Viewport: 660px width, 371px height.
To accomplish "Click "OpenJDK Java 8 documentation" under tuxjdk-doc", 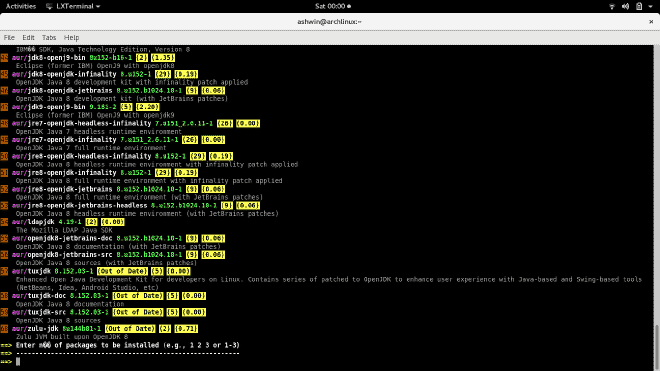I will [70, 304].
